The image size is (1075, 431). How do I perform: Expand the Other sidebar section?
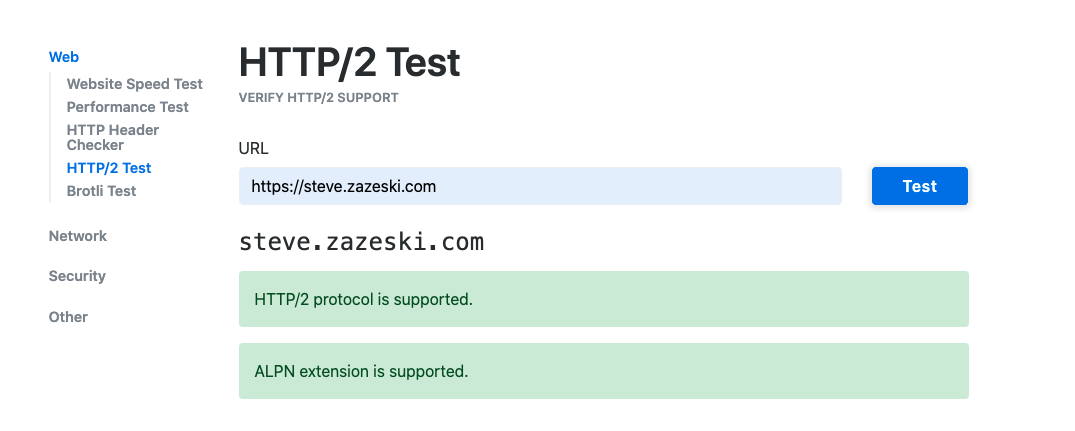coord(68,317)
